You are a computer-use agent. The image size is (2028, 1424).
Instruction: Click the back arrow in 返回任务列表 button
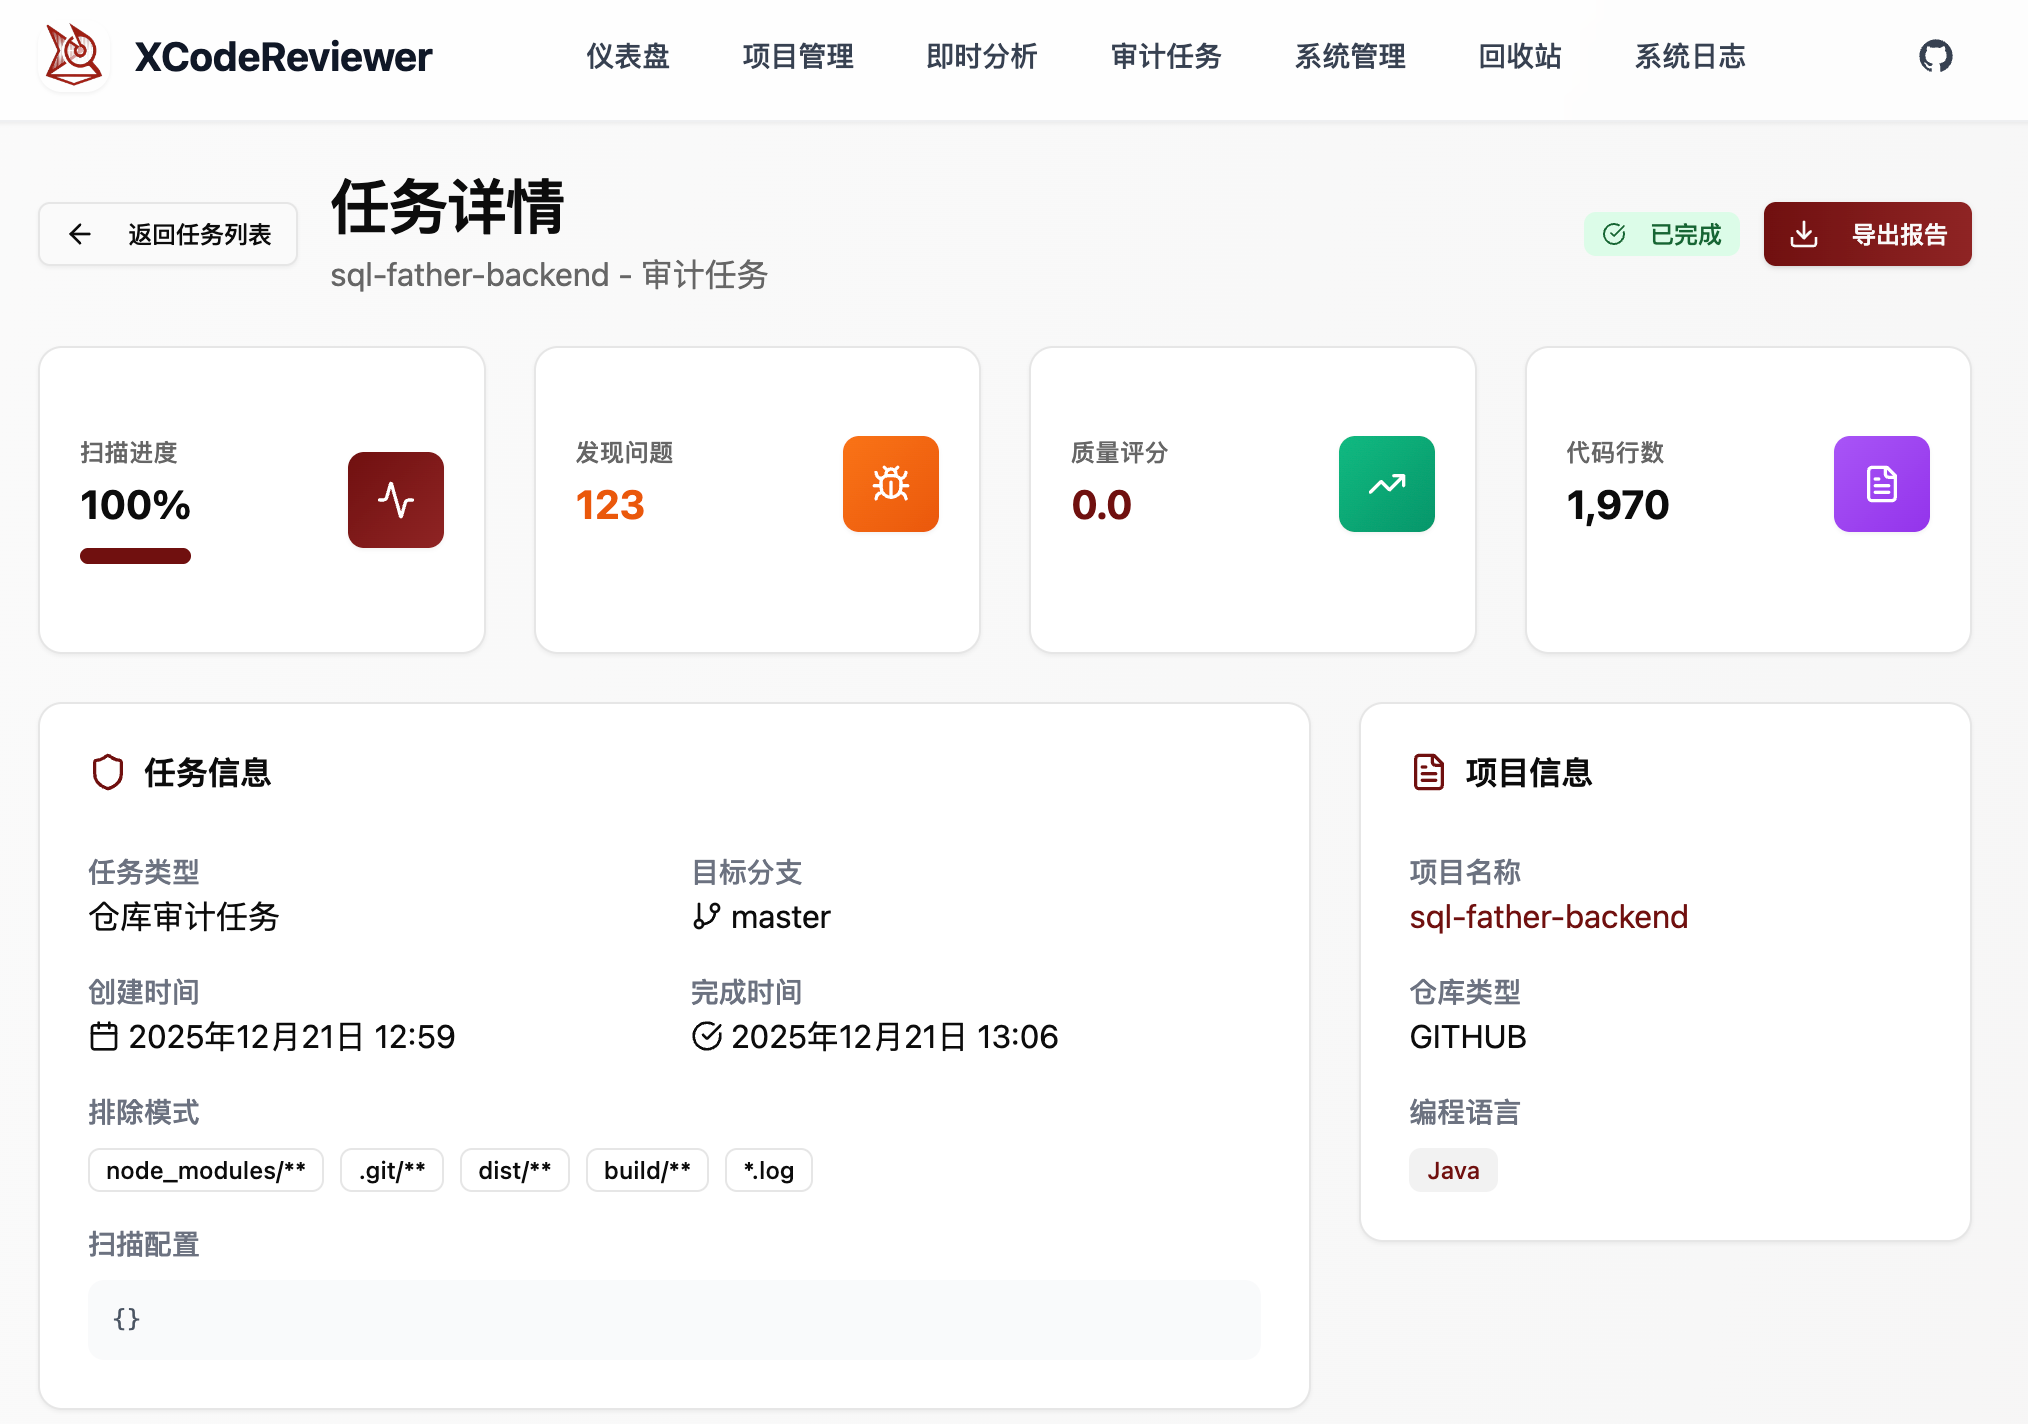pos(80,234)
